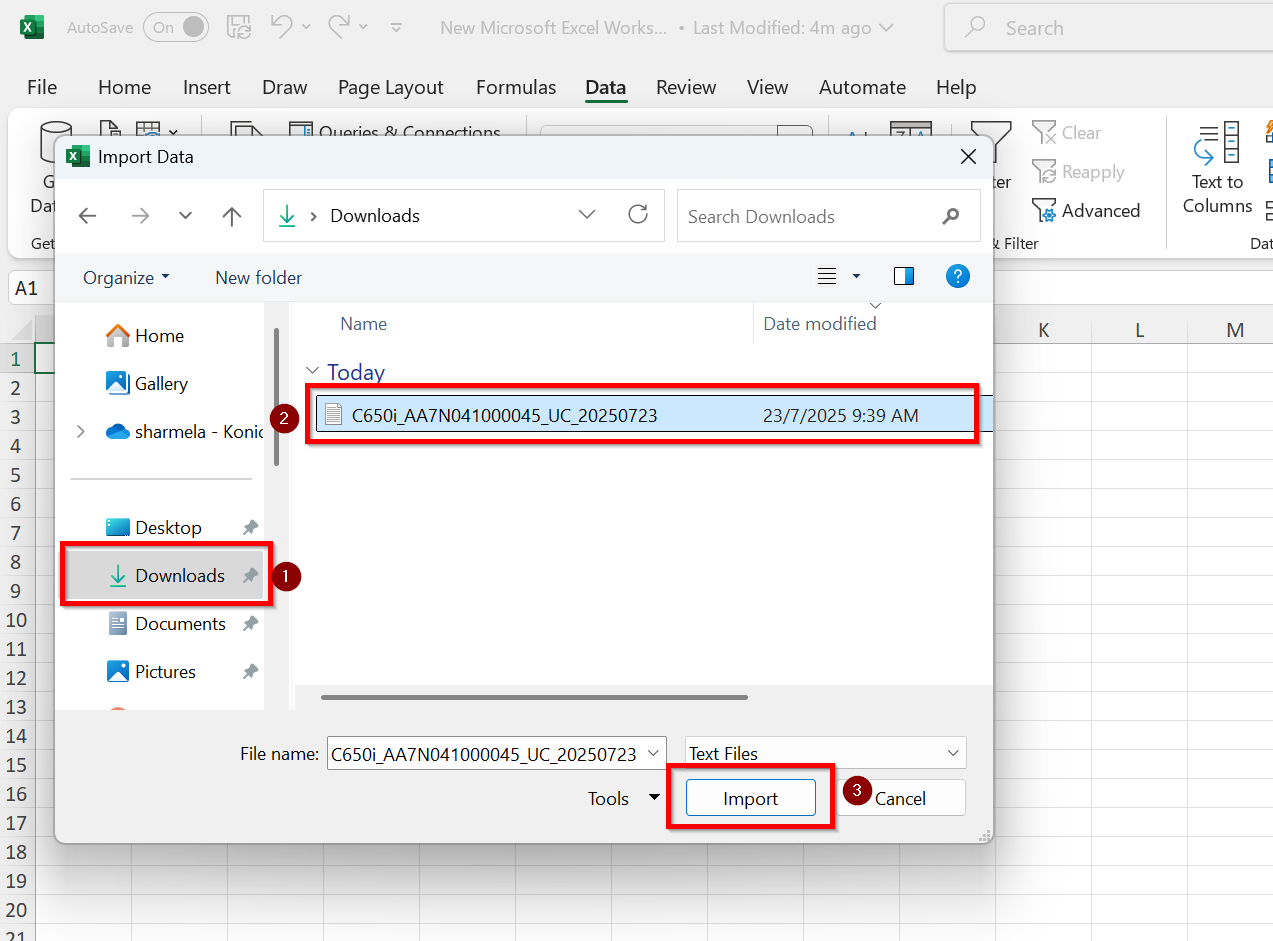Click the Cancel button
1273x941 pixels.
[x=901, y=798]
